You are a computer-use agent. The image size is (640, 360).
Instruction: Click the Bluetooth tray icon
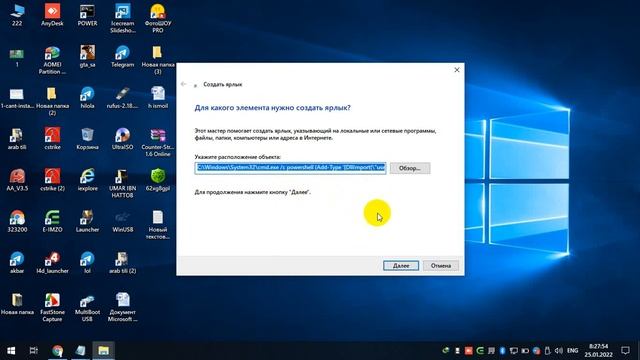click(x=502, y=351)
